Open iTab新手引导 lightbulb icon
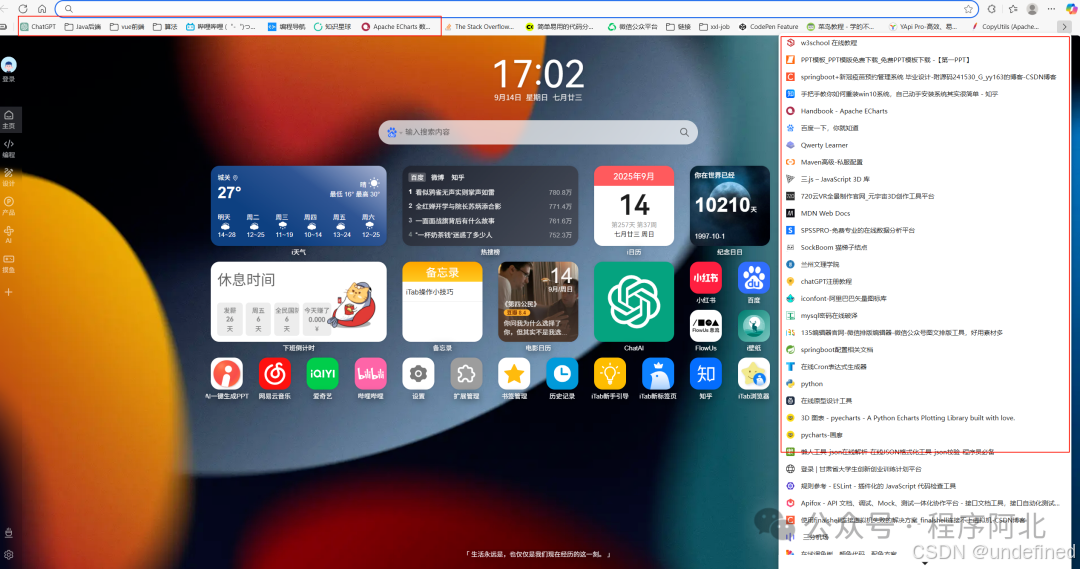Image resolution: width=1080 pixels, height=569 pixels. pos(610,374)
